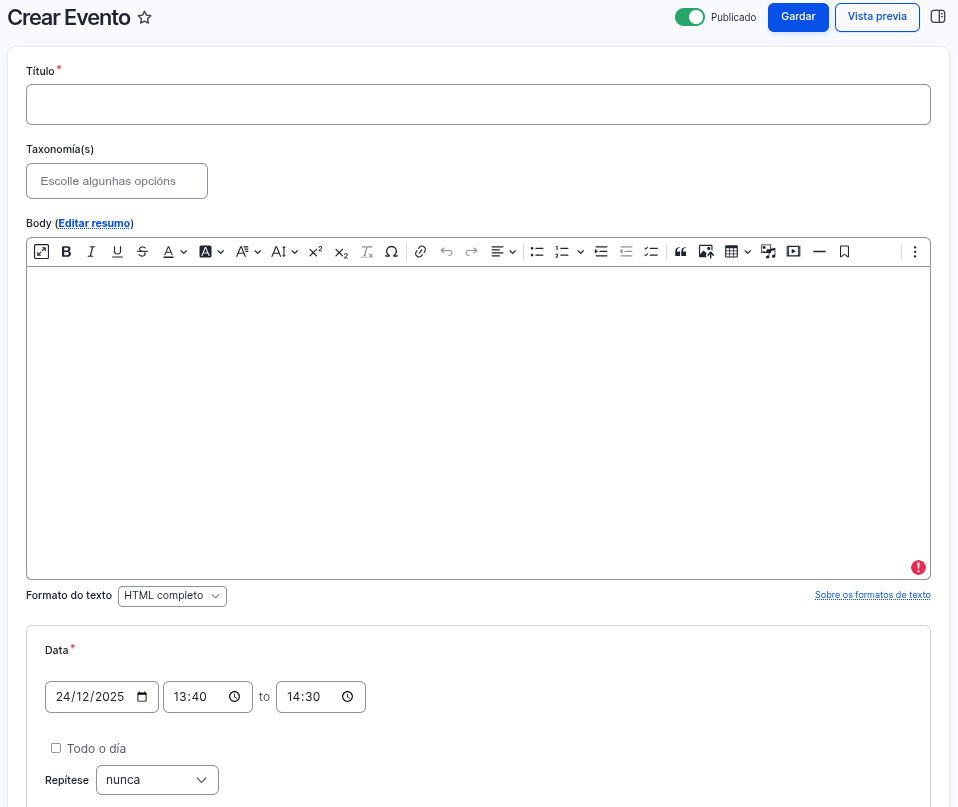Viewport: 958px width, 807px height.
Task: Insert a link using the link icon
Action: (x=420, y=252)
